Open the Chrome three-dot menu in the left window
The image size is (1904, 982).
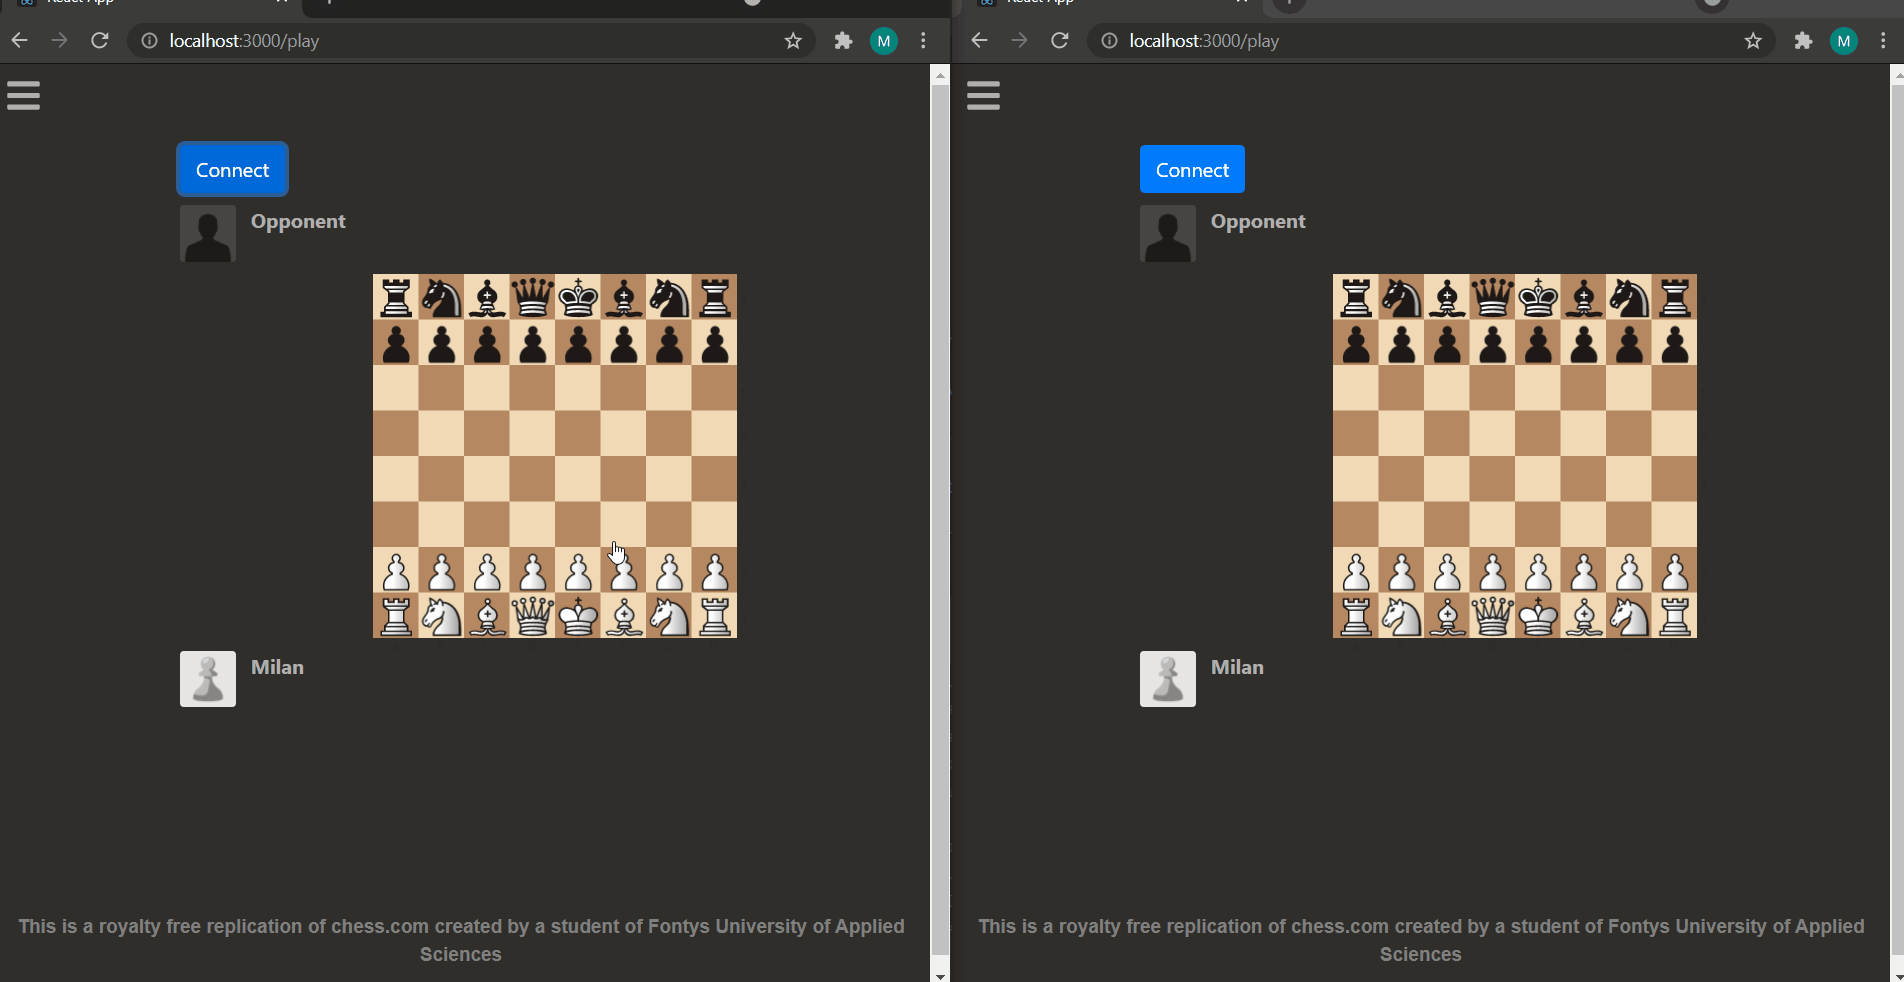tap(923, 41)
